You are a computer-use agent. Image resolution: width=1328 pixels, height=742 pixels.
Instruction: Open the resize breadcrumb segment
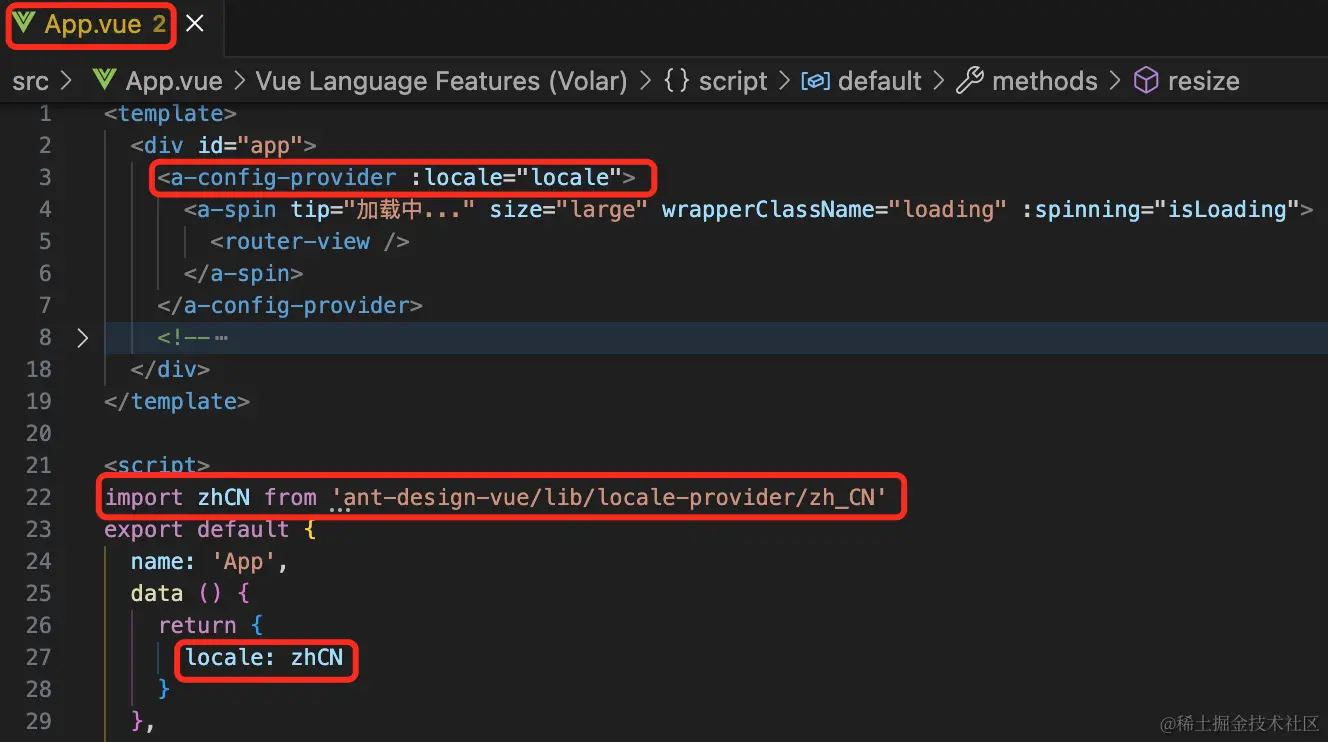coord(1203,81)
